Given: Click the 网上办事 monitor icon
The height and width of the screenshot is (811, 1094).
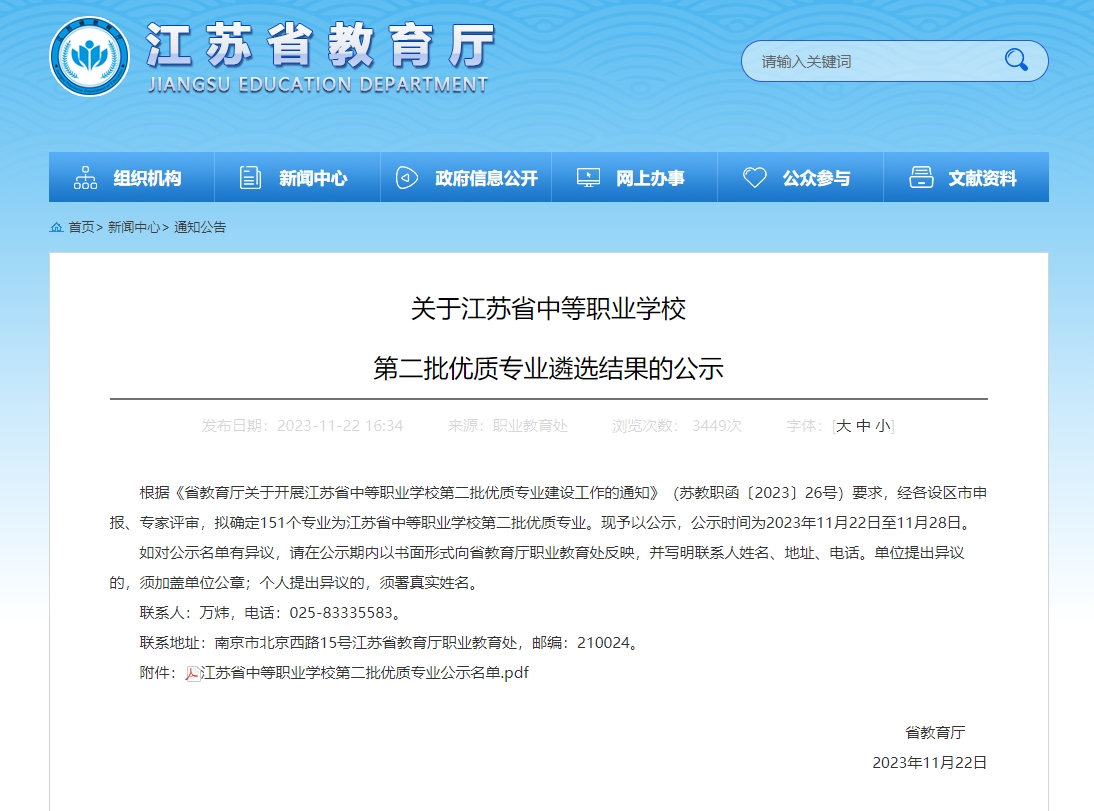Looking at the screenshot, I should tap(588, 178).
